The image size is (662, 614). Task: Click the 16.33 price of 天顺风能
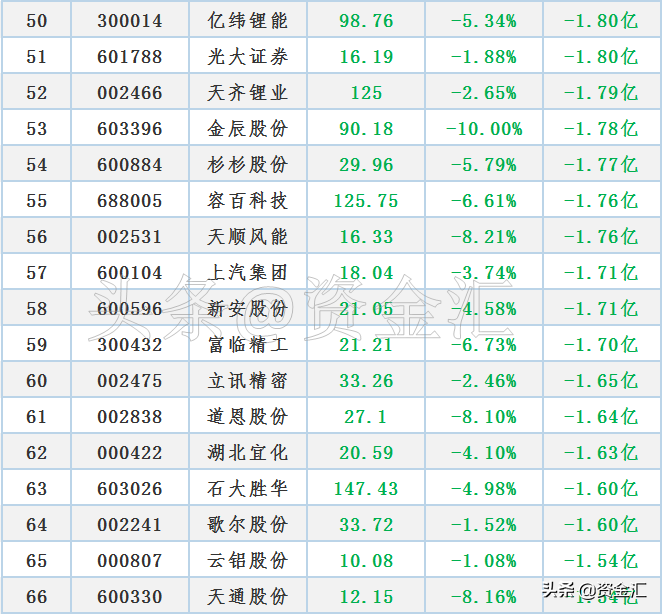(366, 237)
